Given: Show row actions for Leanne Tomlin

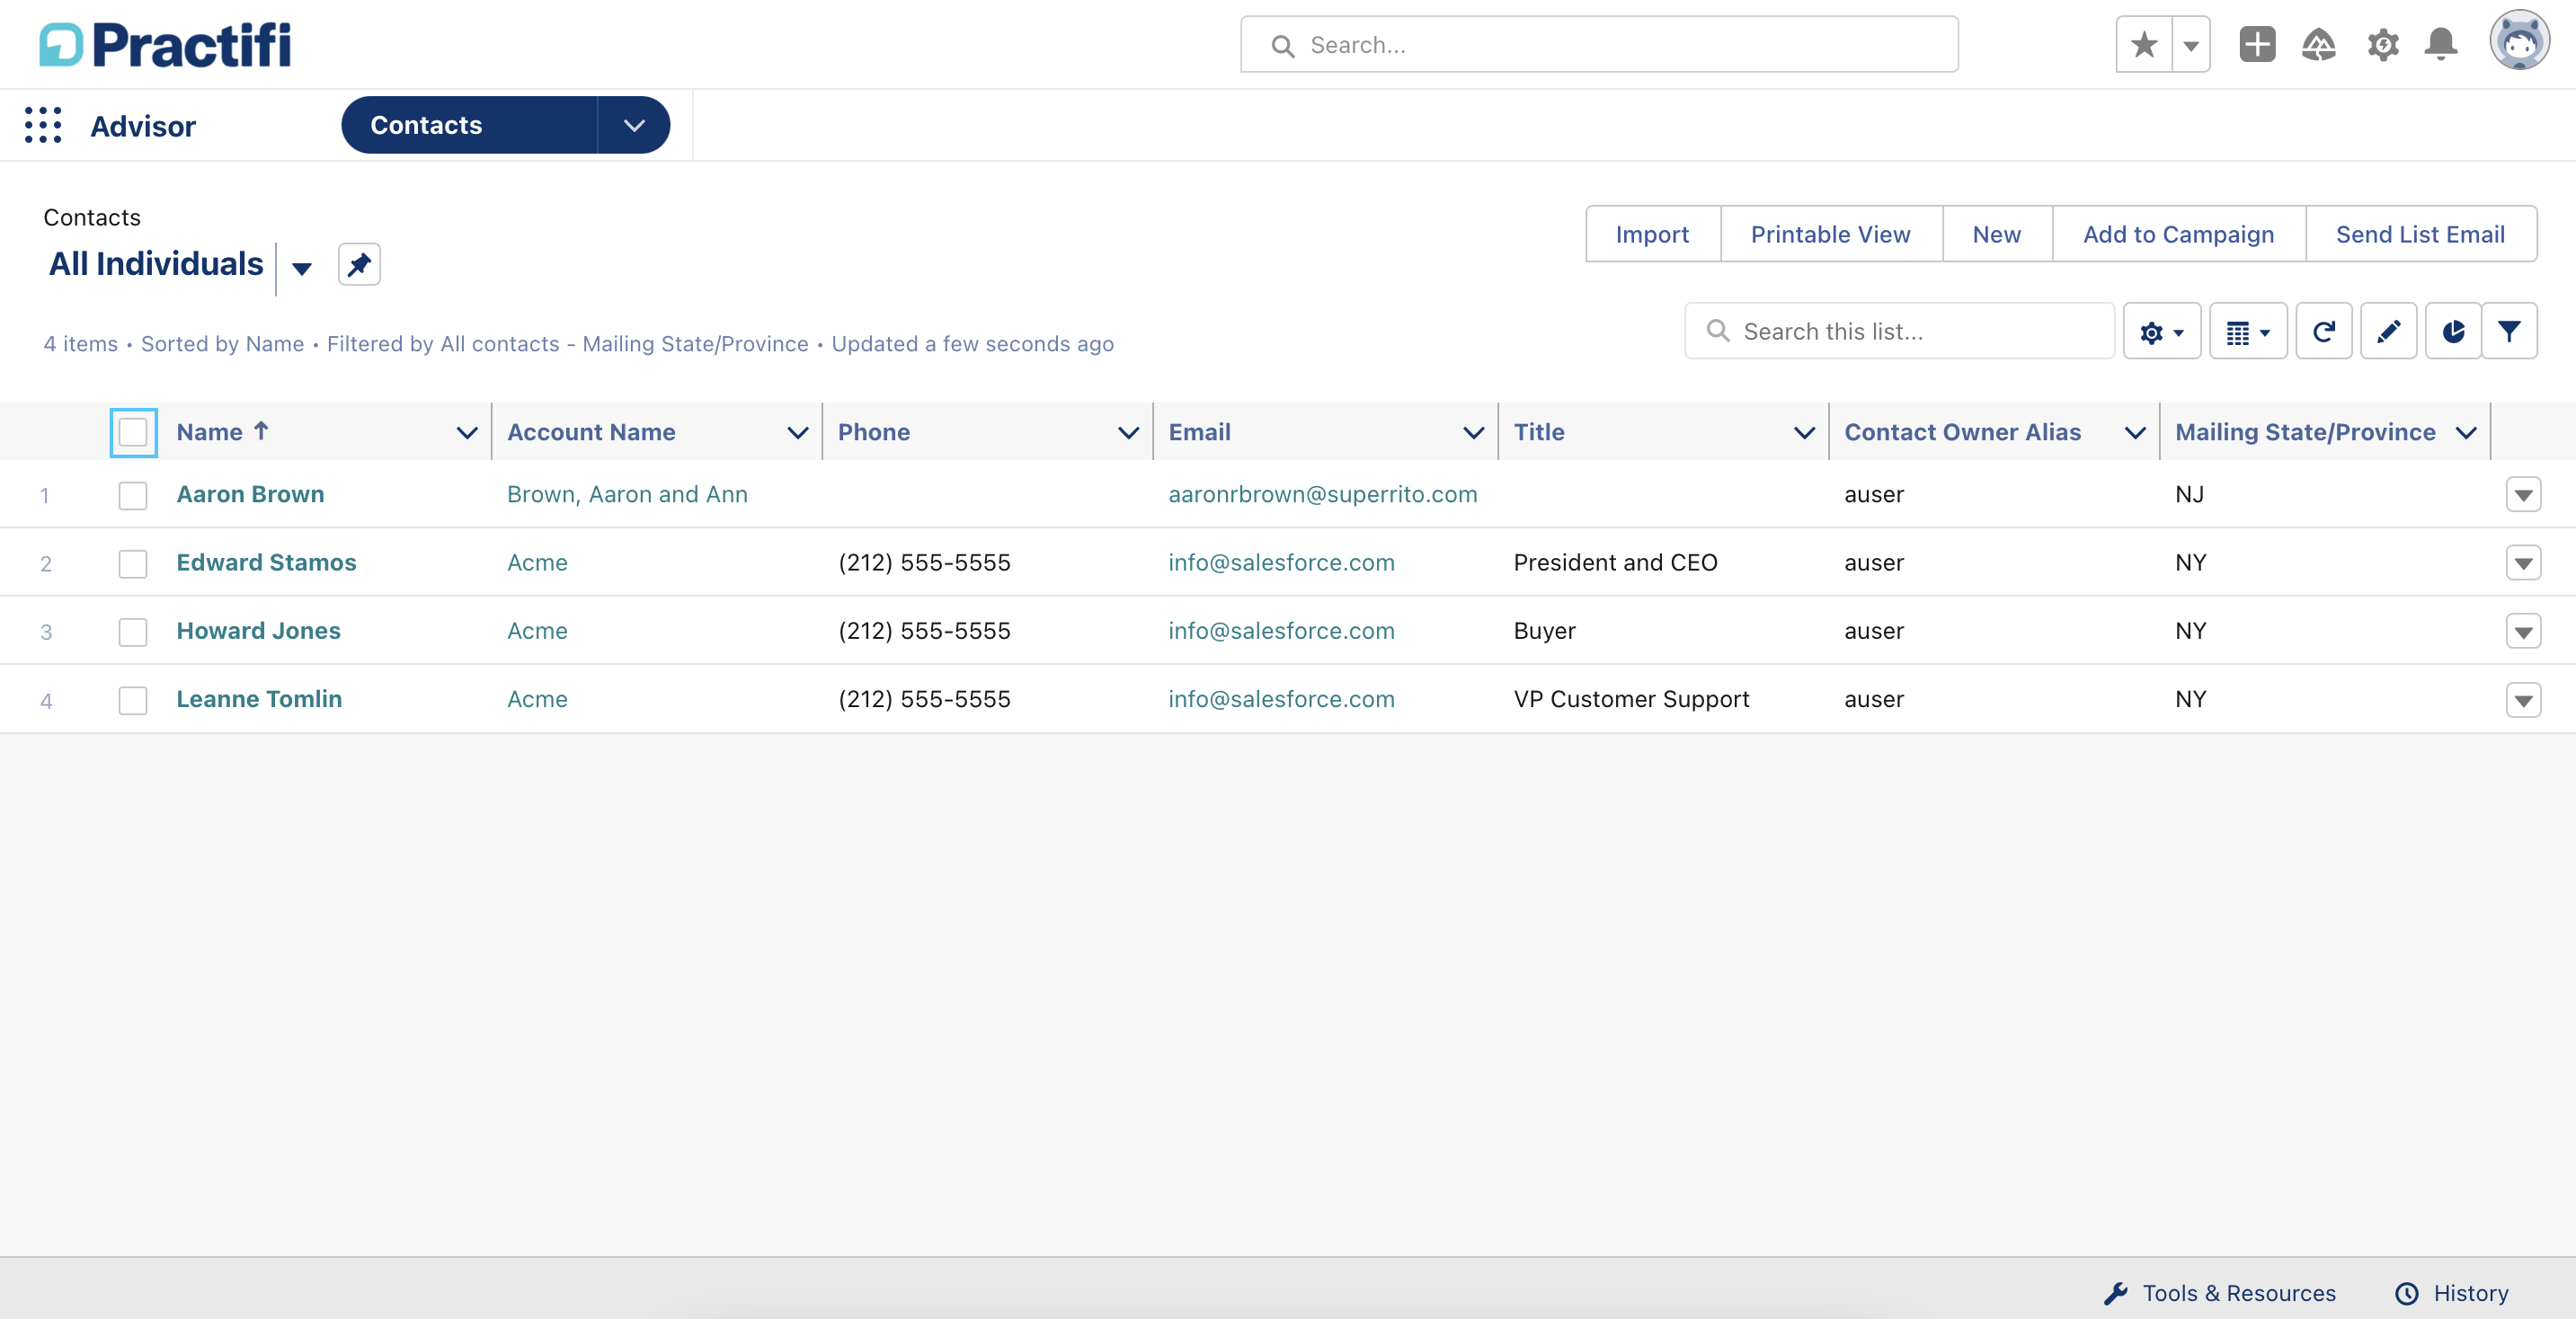Looking at the screenshot, I should [2523, 700].
